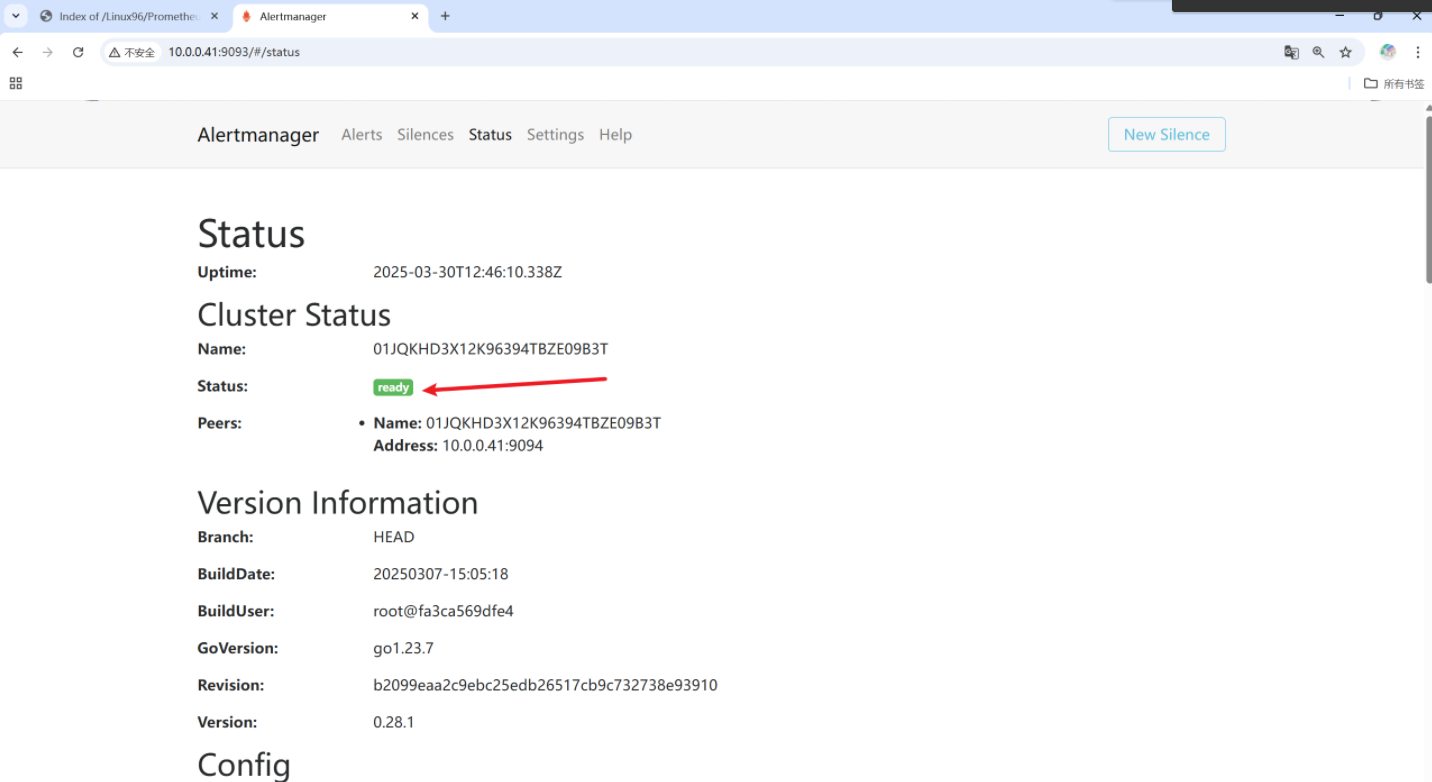Click the Version Information heading

338,503
